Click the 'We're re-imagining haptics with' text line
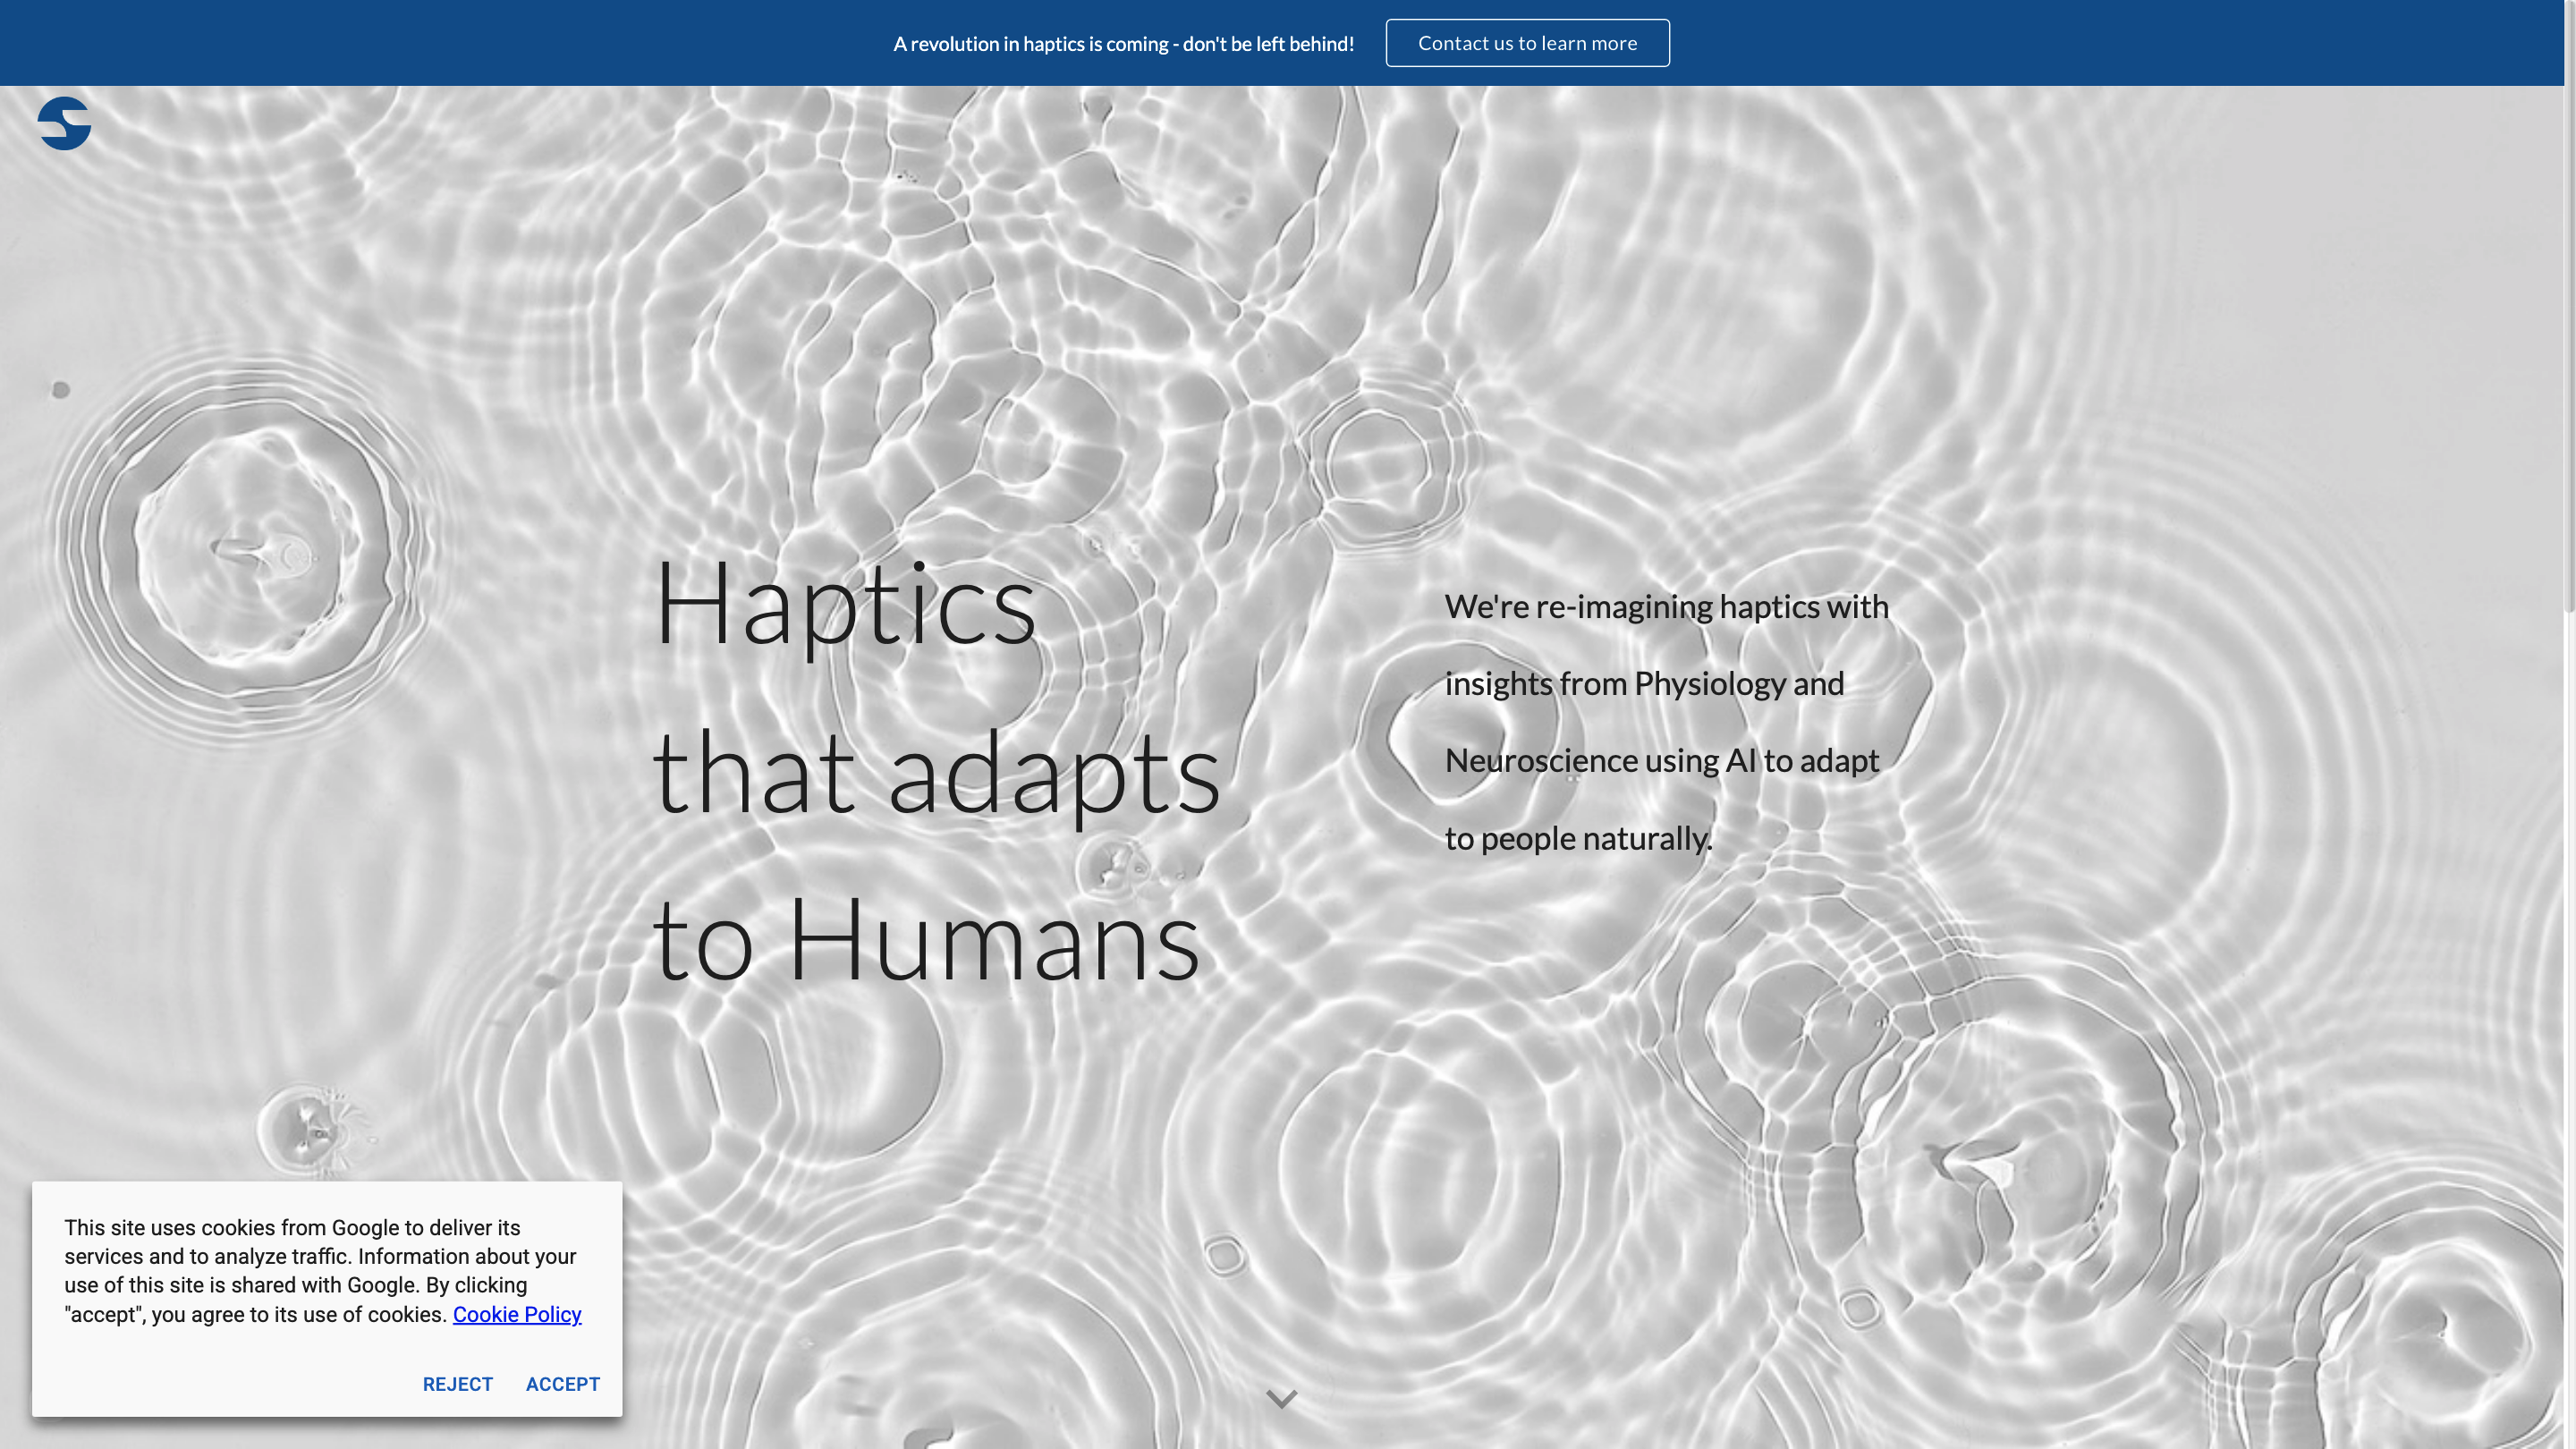 coord(1666,606)
